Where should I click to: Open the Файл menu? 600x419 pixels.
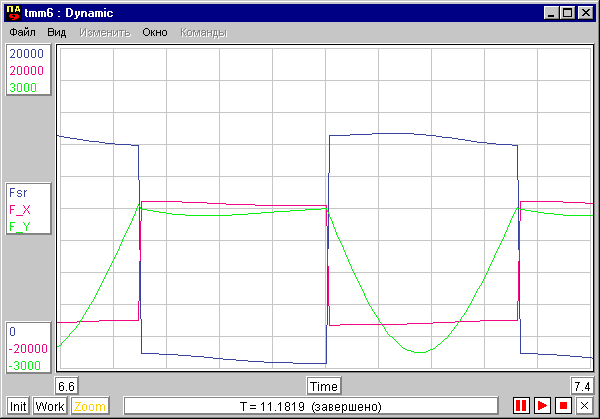click(x=22, y=32)
